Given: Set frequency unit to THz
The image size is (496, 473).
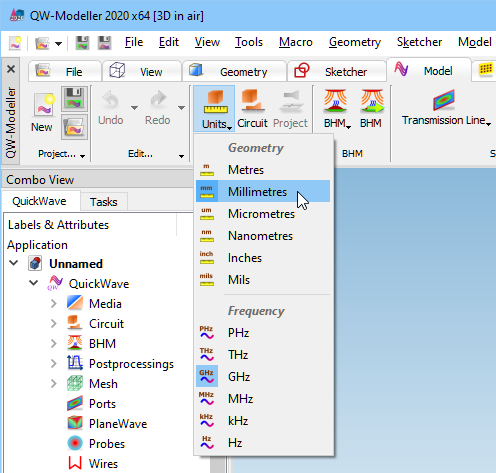Looking at the screenshot, I should click(263, 355).
